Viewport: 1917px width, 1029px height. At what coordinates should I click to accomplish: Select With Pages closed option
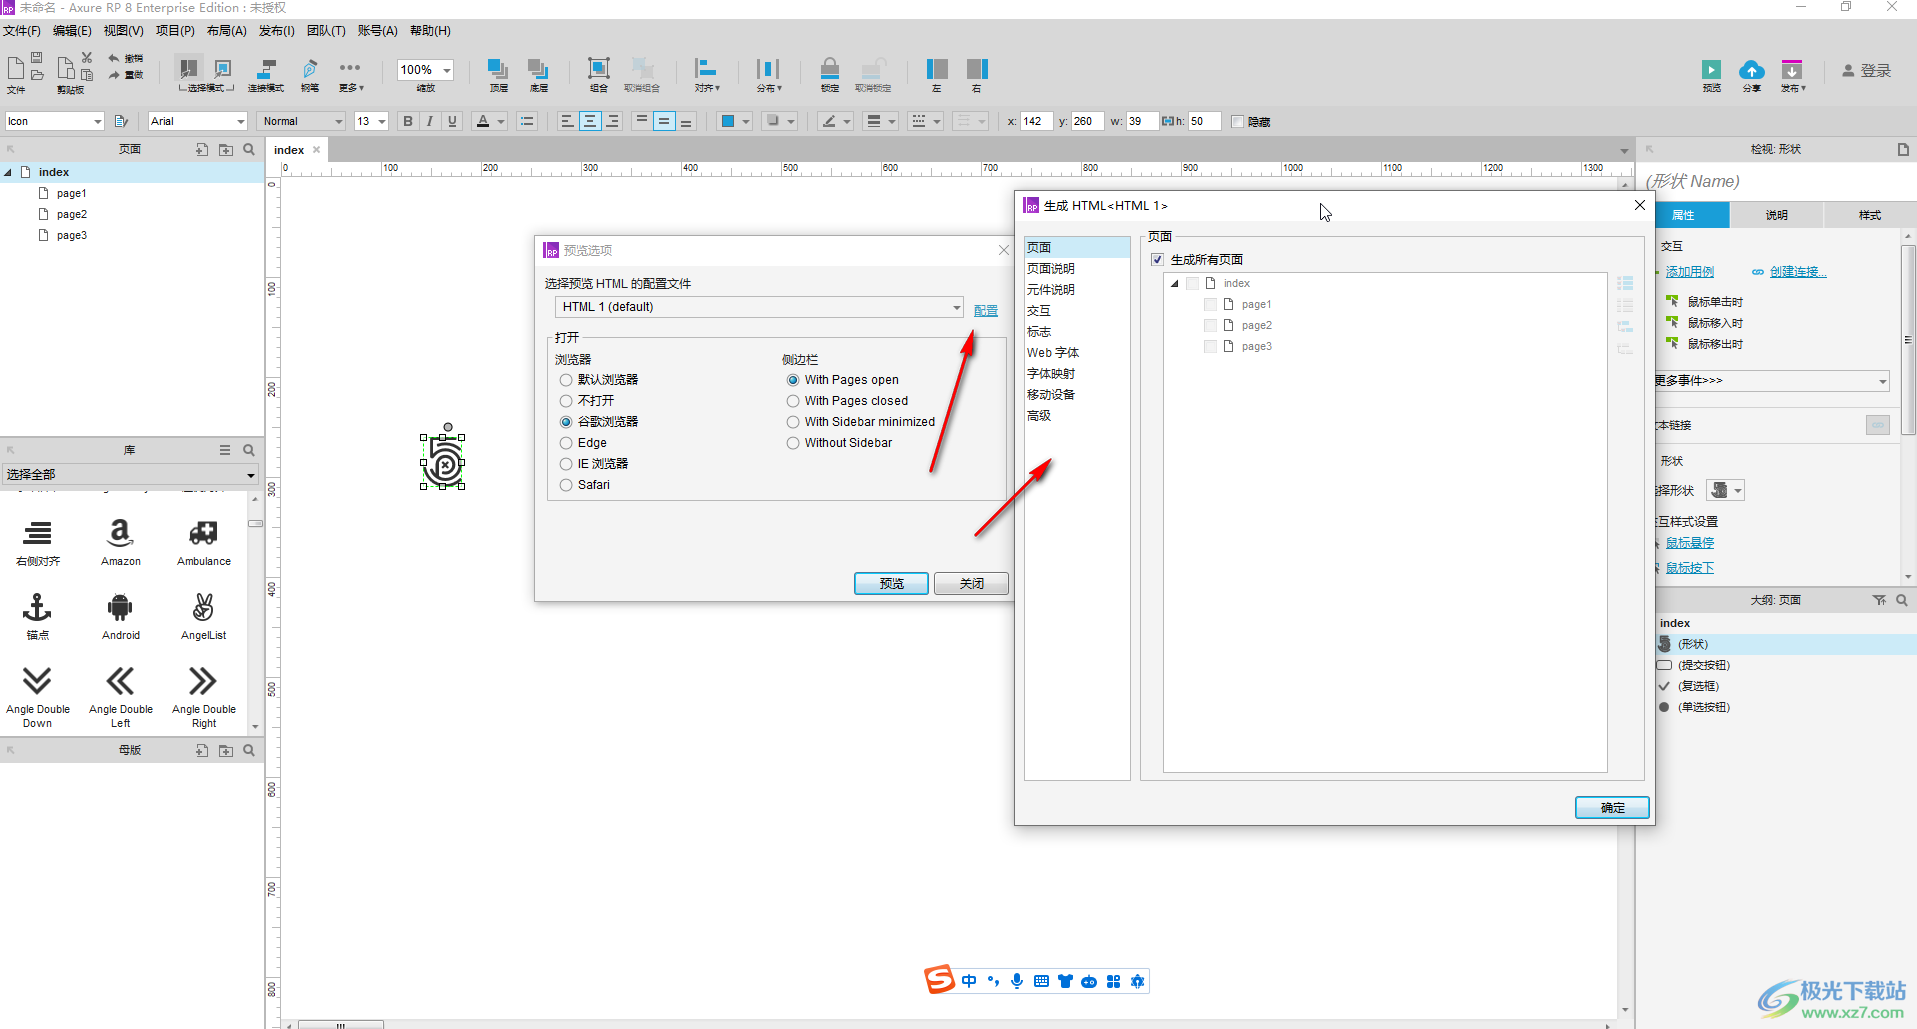coord(793,401)
